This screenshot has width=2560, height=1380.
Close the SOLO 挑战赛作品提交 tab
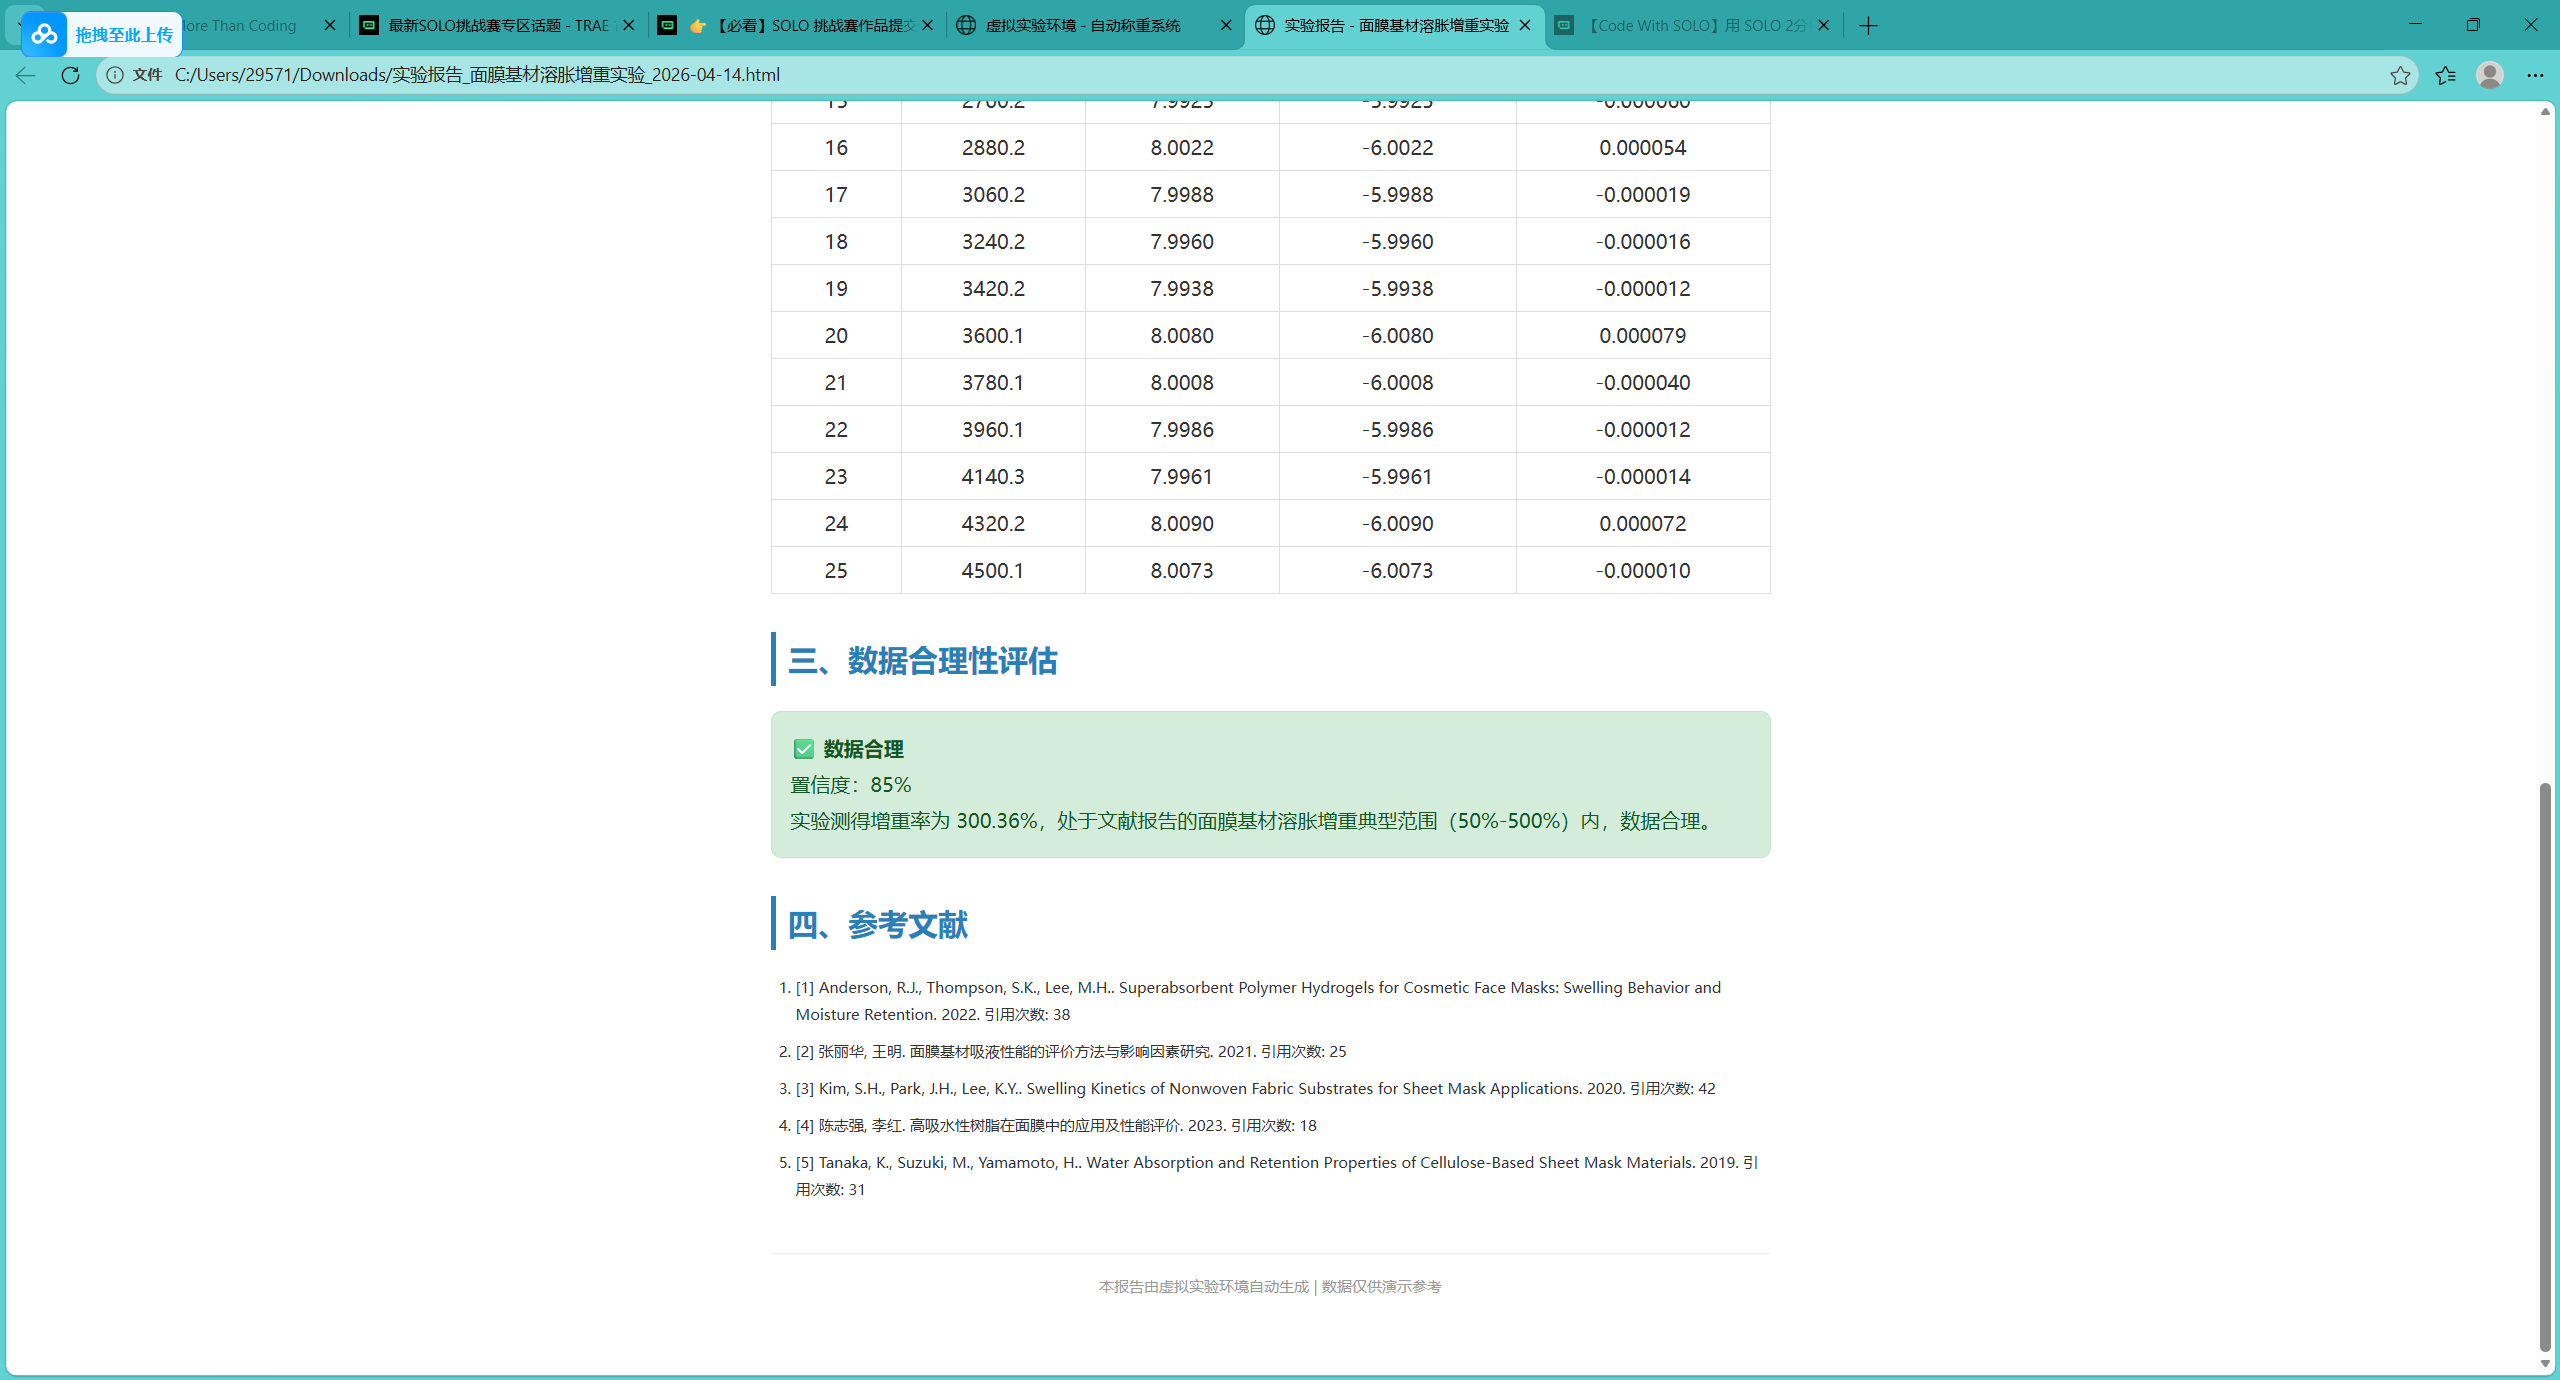[928, 26]
